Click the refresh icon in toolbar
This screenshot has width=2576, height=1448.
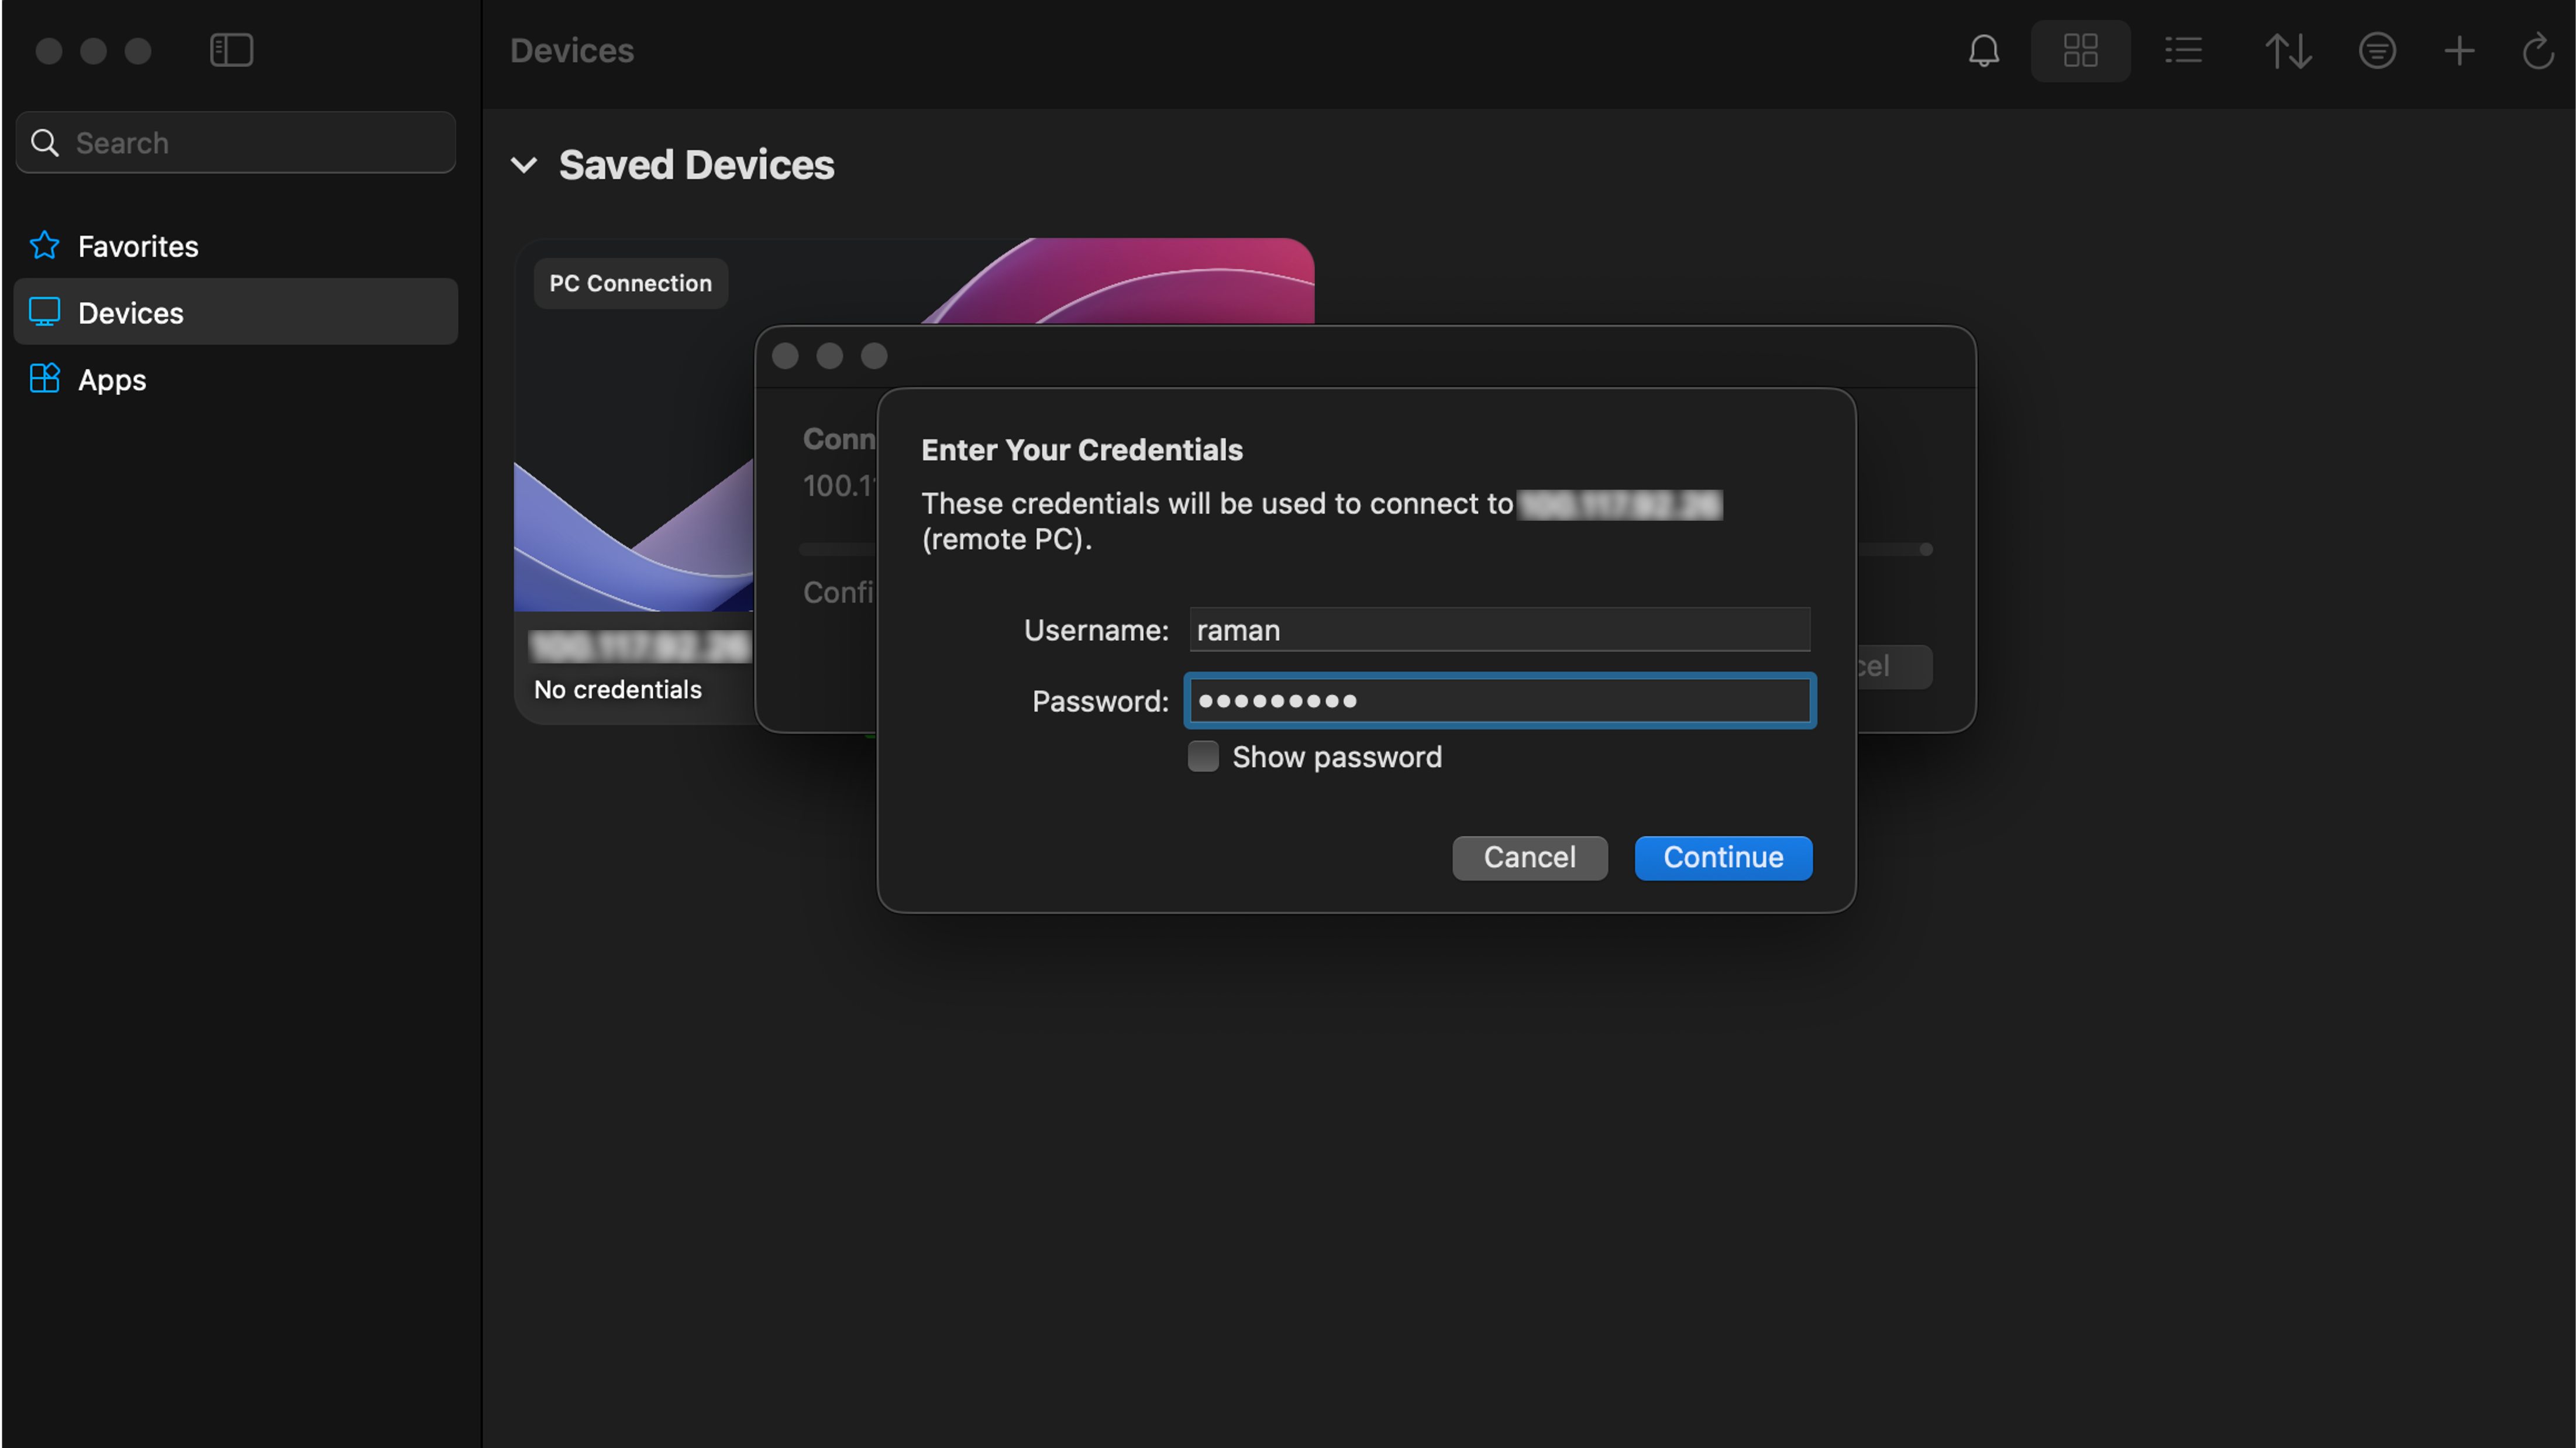(2537, 51)
